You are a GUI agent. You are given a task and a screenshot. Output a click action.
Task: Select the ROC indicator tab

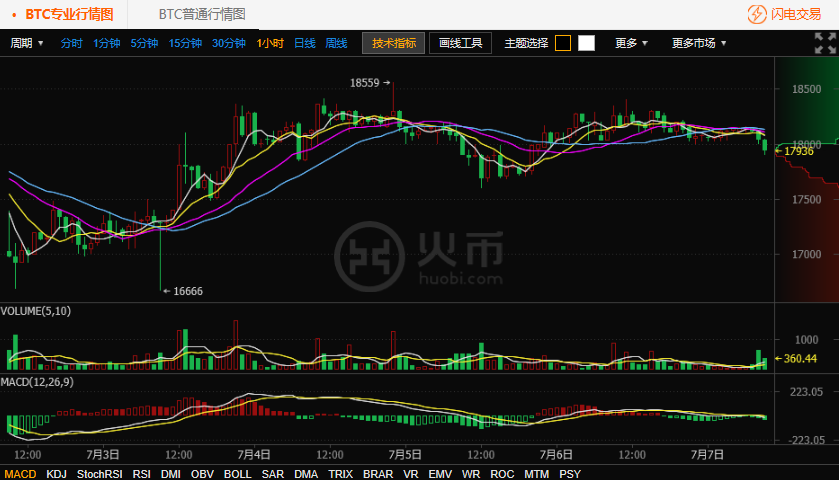[502, 474]
